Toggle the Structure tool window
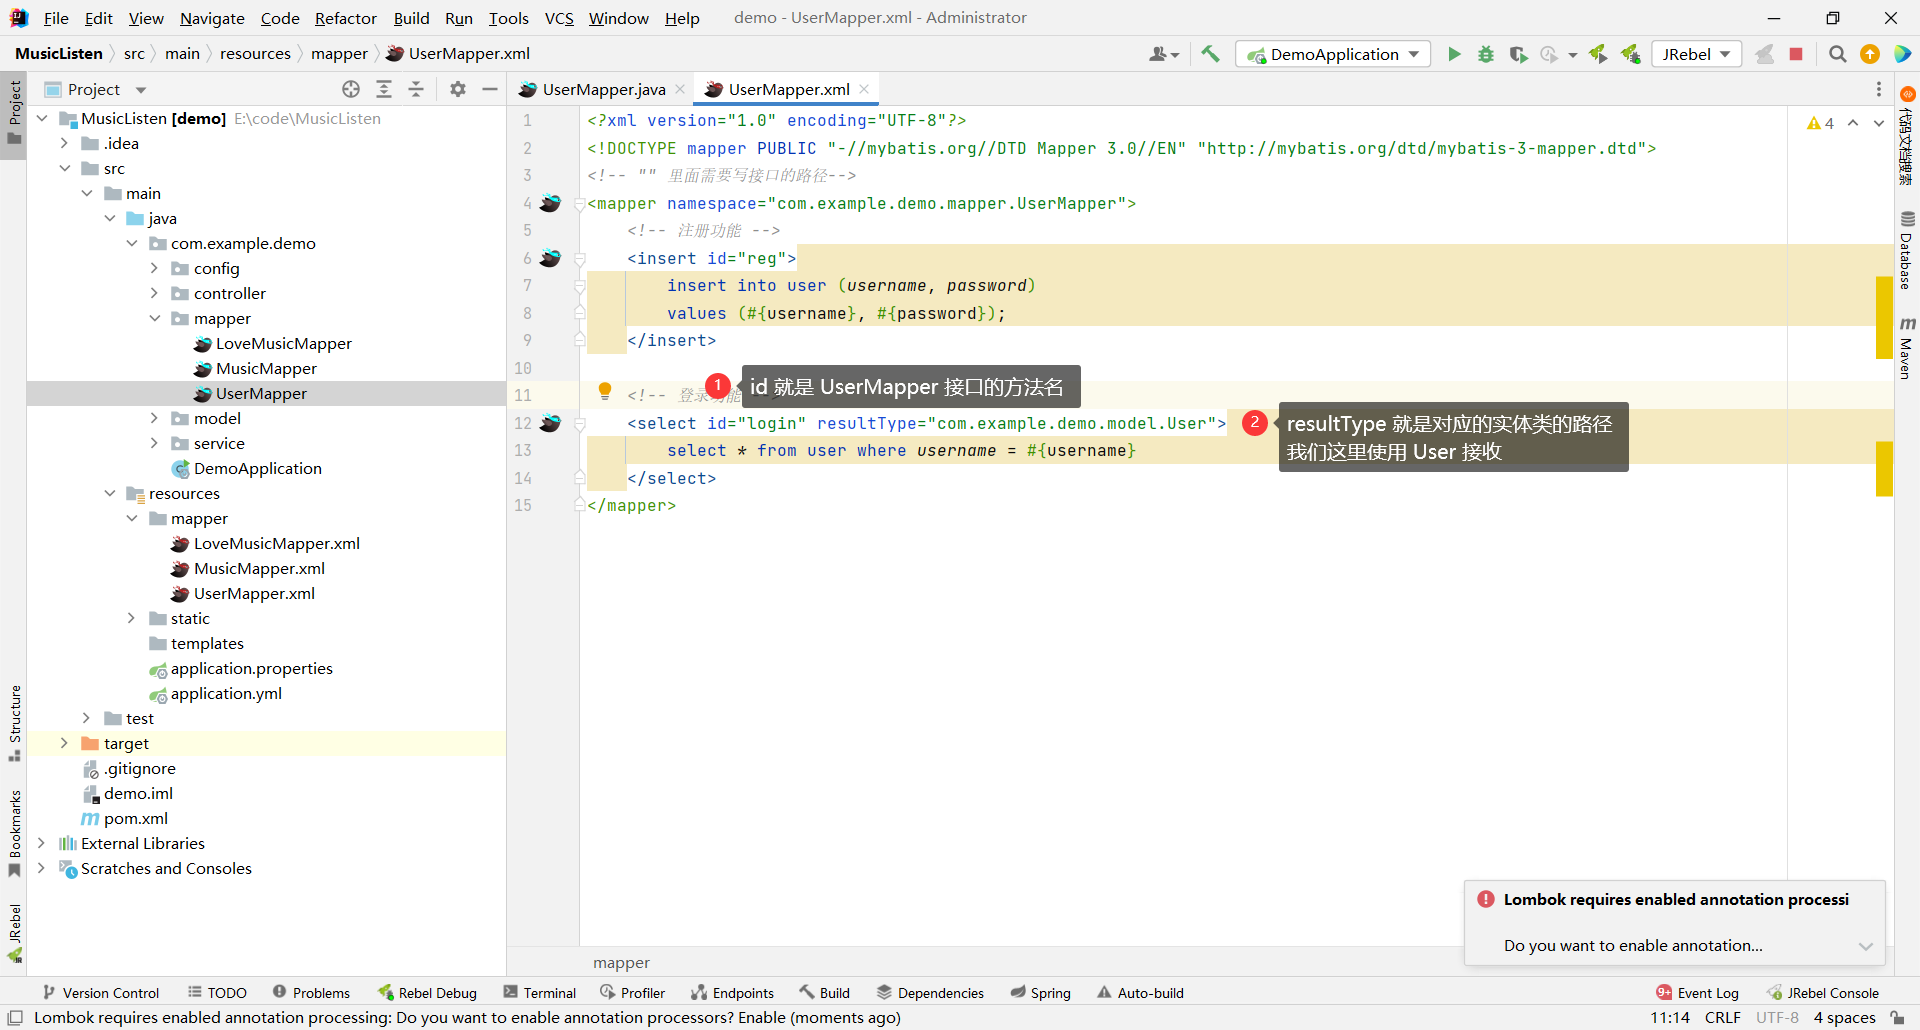This screenshot has height=1030, width=1920. coord(15,722)
